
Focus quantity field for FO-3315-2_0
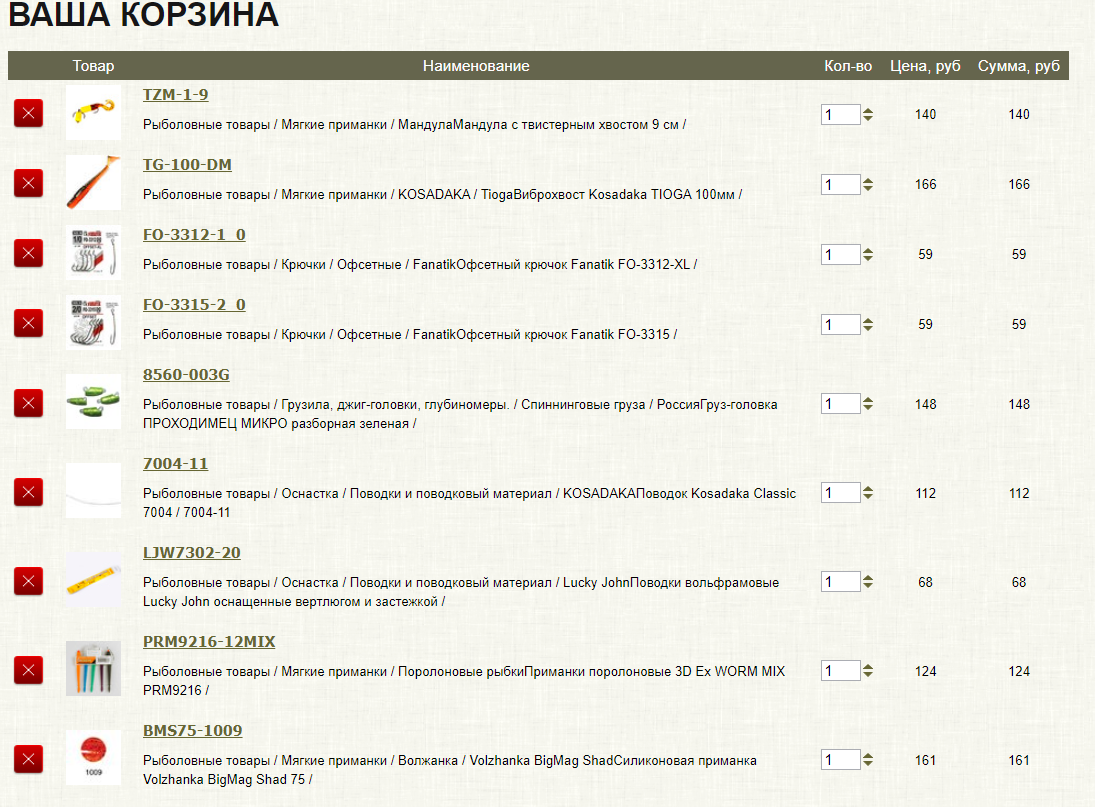click(x=840, y=324)
